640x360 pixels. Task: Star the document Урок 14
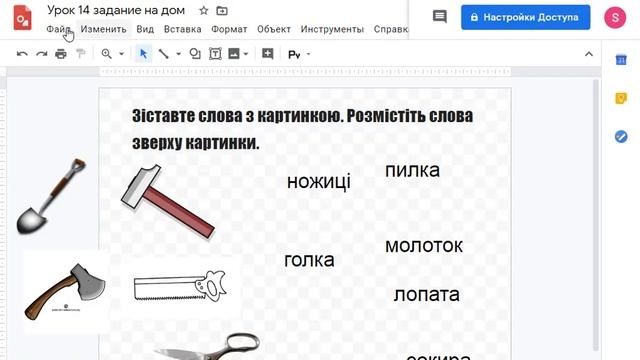[203, 11]
